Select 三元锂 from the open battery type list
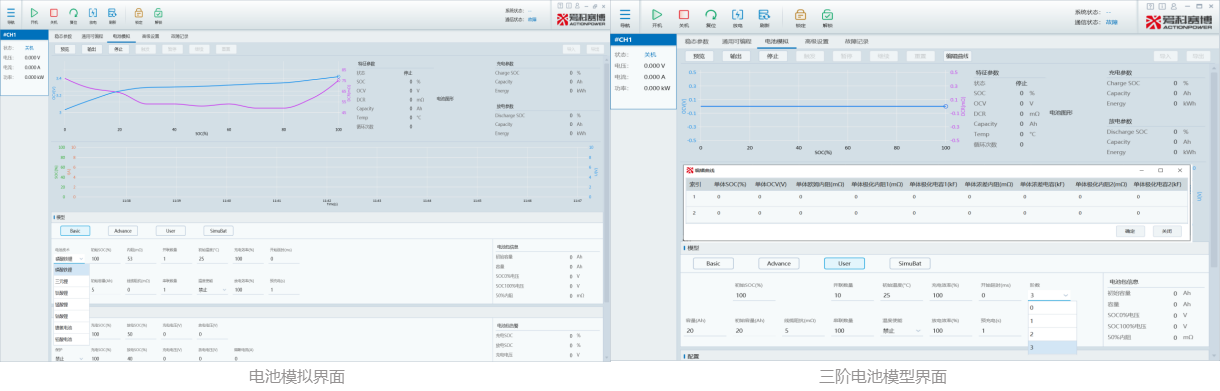 [x=70, y=281]
